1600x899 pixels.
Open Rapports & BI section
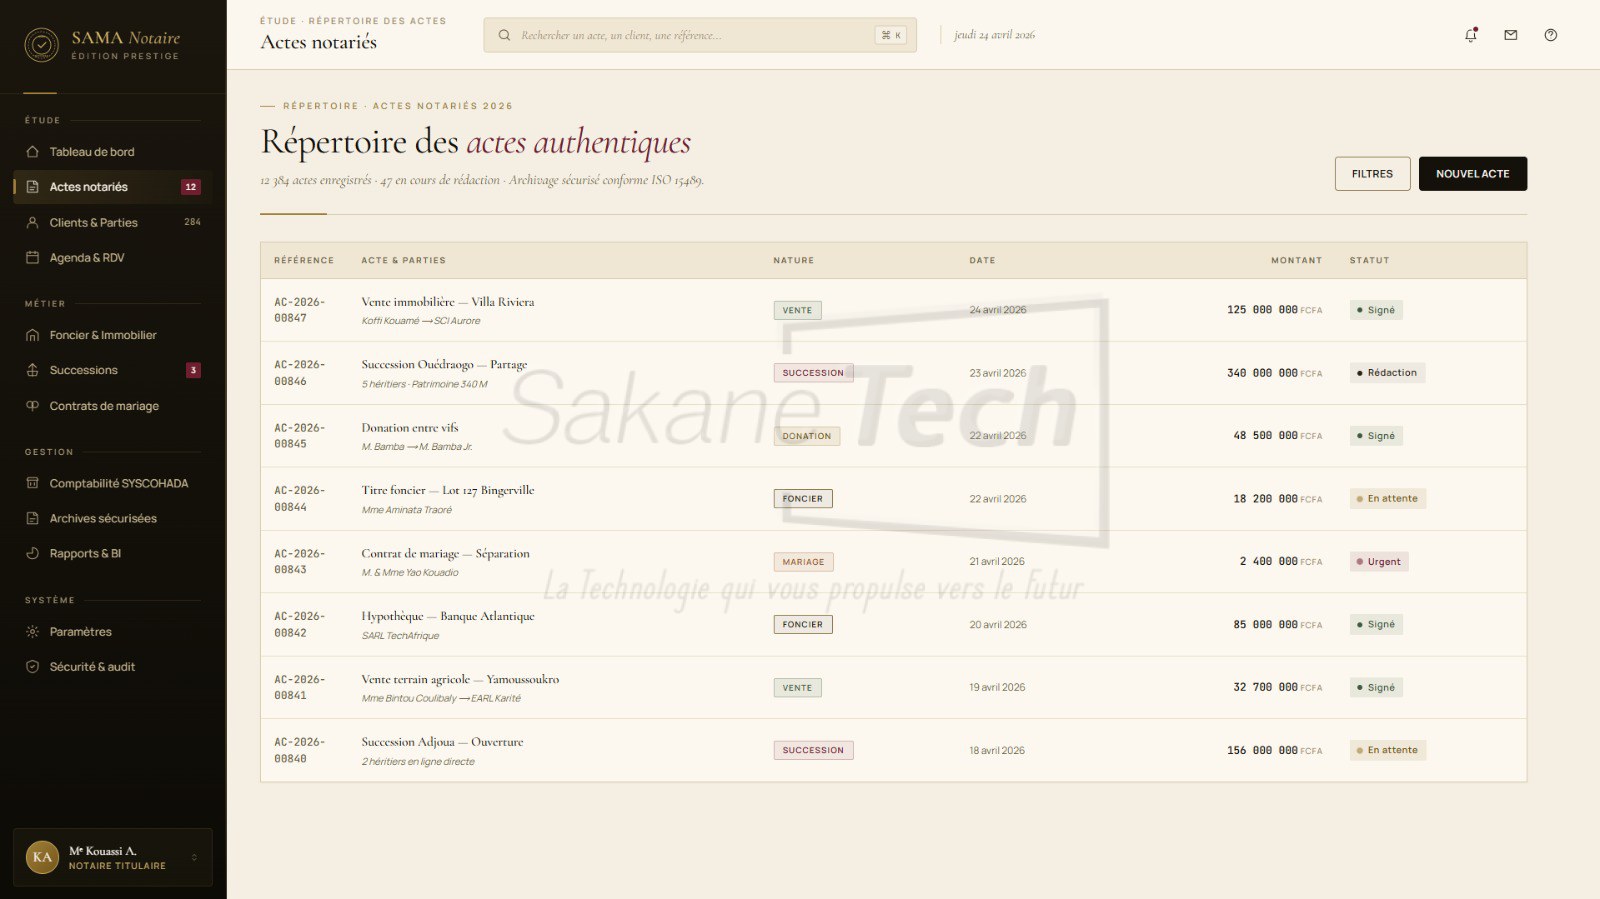coord(113,553)
